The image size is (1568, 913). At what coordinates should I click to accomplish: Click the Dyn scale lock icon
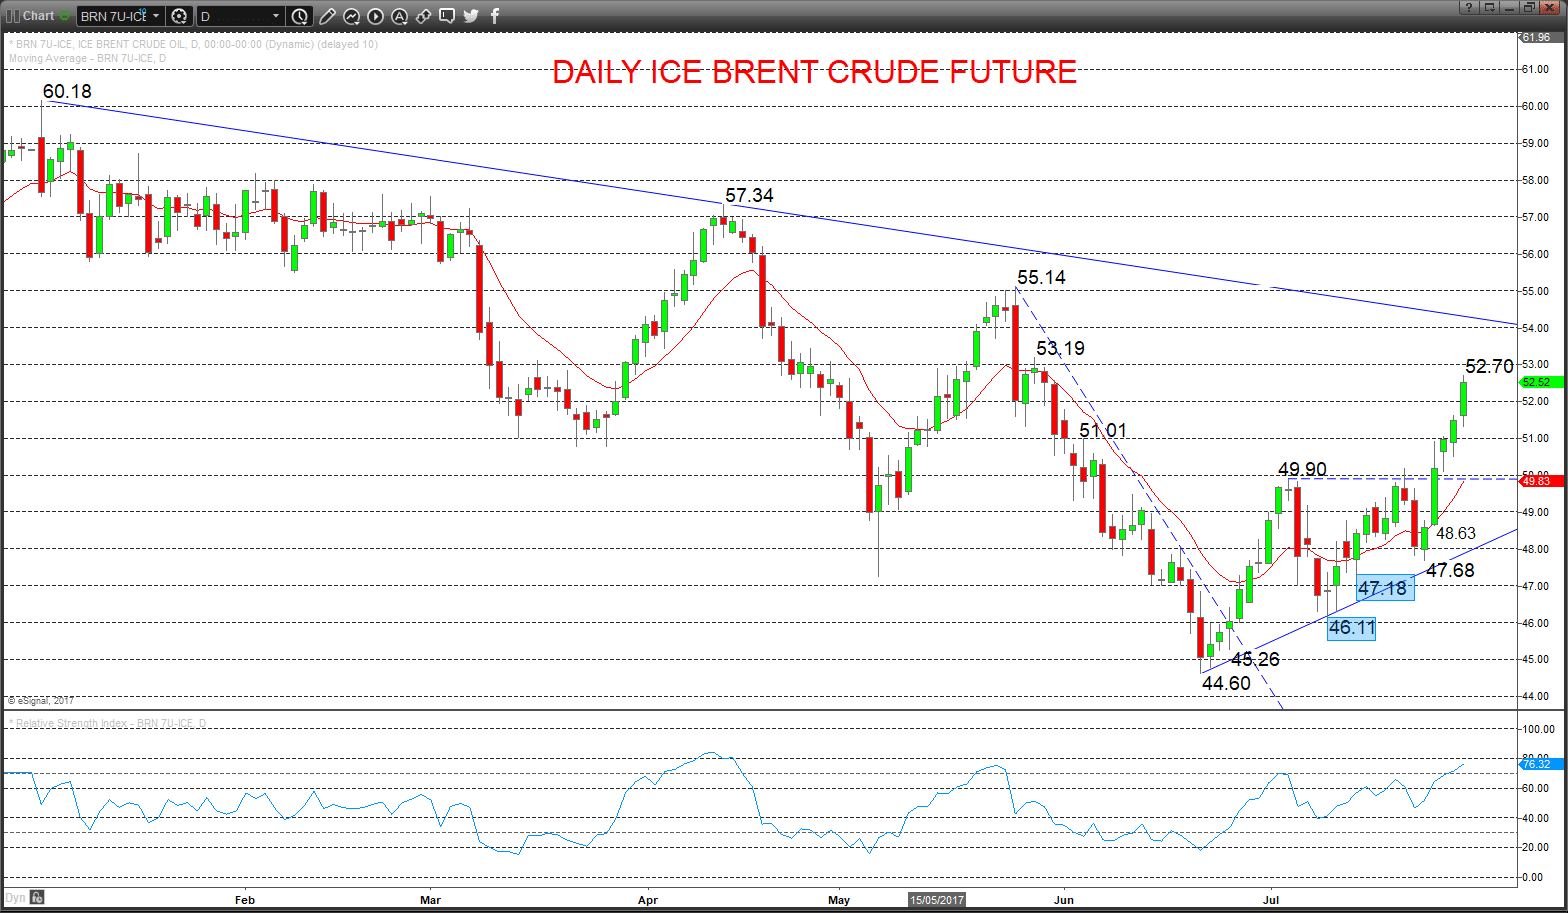pos(36,897)
